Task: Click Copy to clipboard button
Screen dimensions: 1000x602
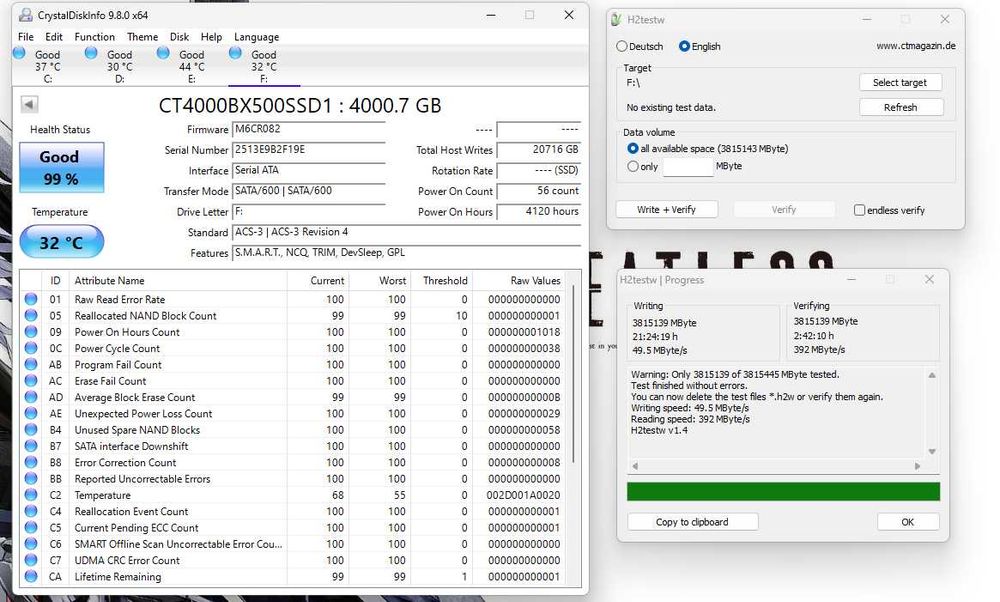Action: (x=692, y=522)
